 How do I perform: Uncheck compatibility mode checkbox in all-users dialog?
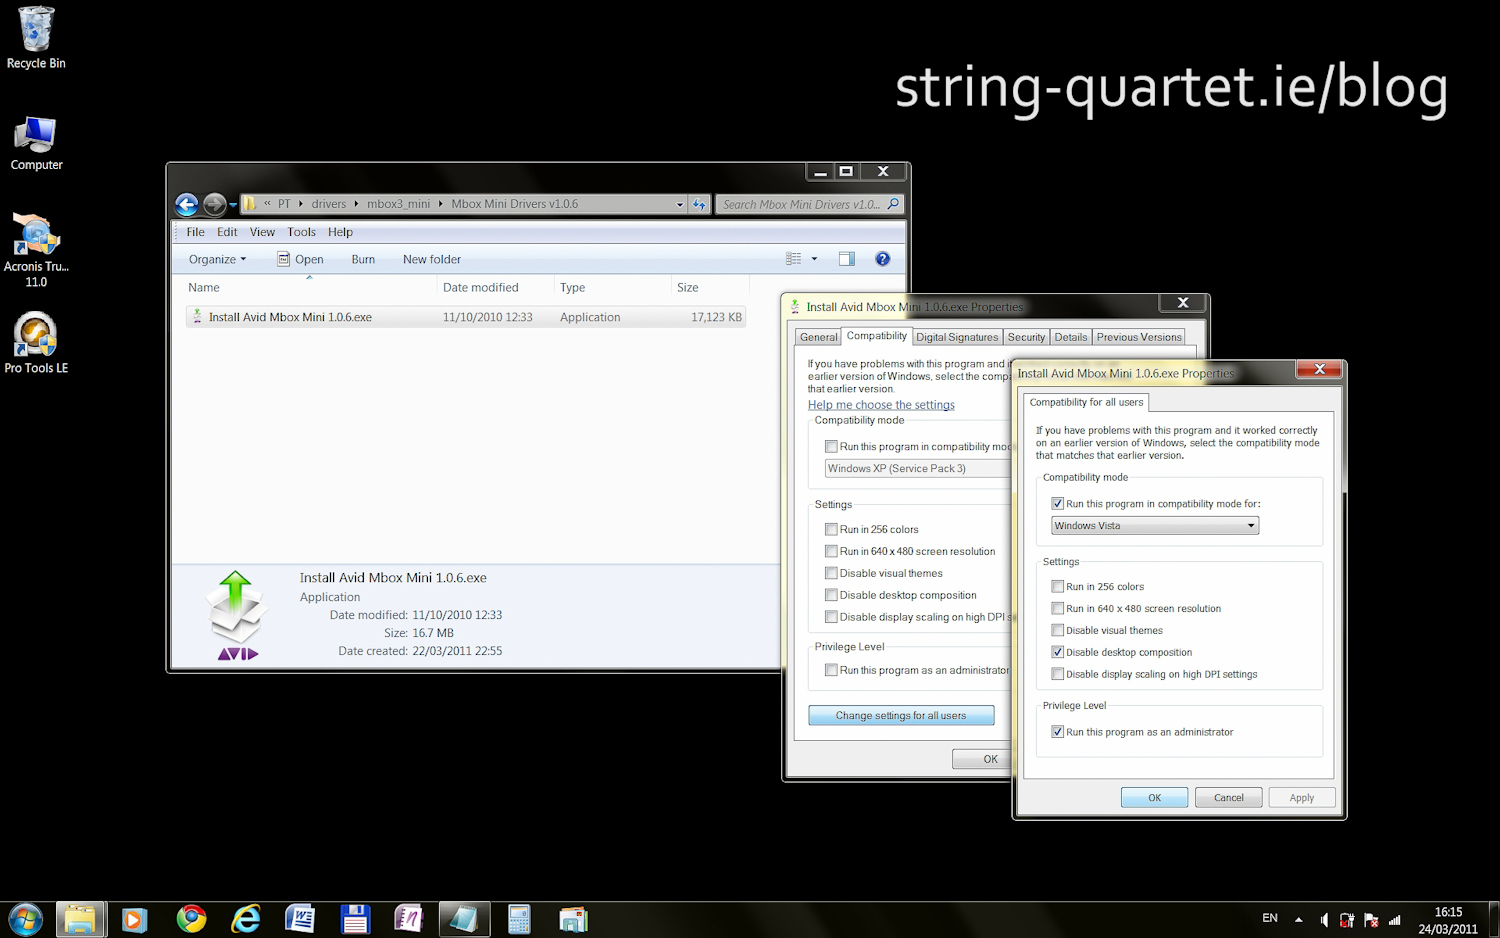[x=1057, y=504]
